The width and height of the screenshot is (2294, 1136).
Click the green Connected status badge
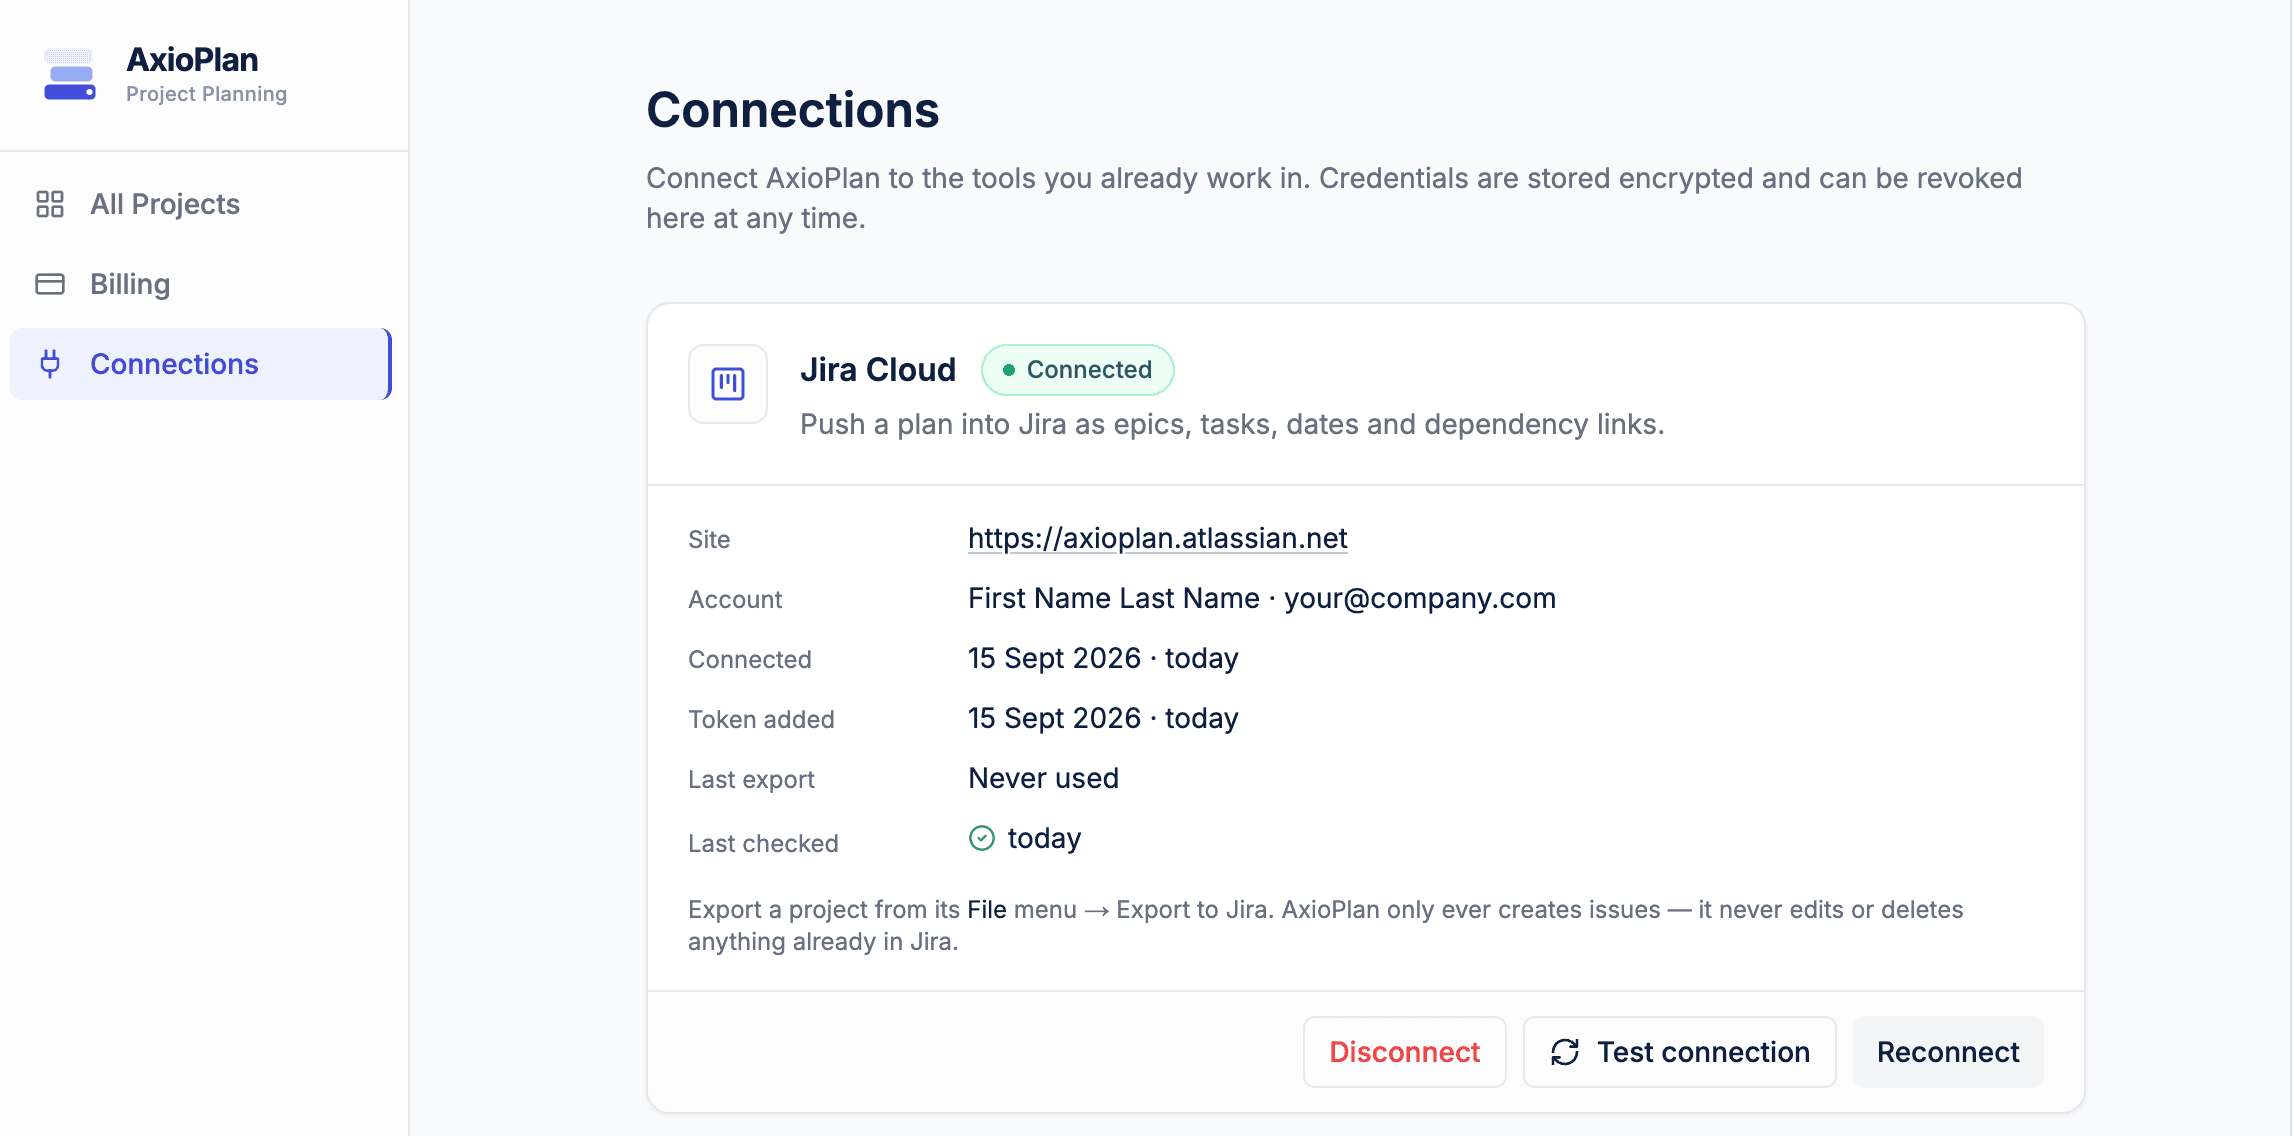pos(1078,370)
